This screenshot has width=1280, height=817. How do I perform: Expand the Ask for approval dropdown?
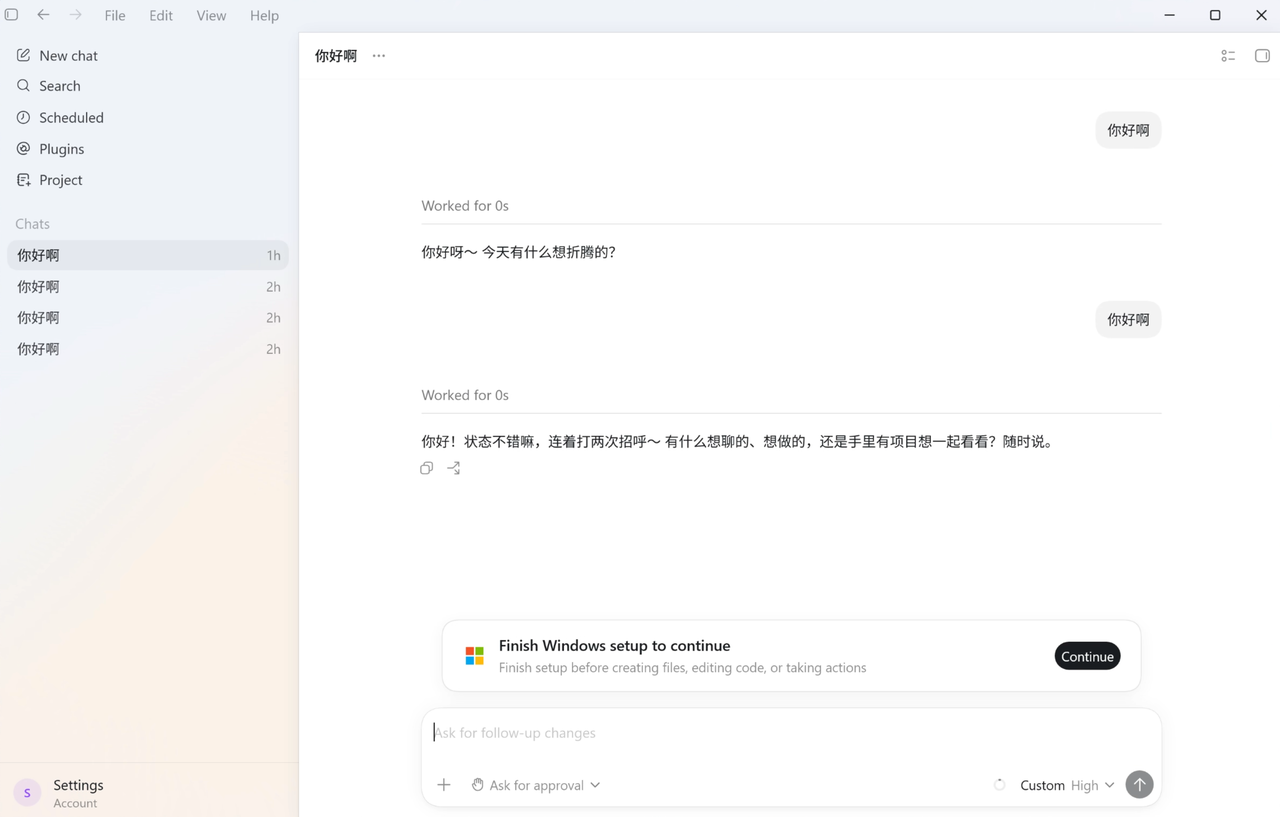(536, 785)
